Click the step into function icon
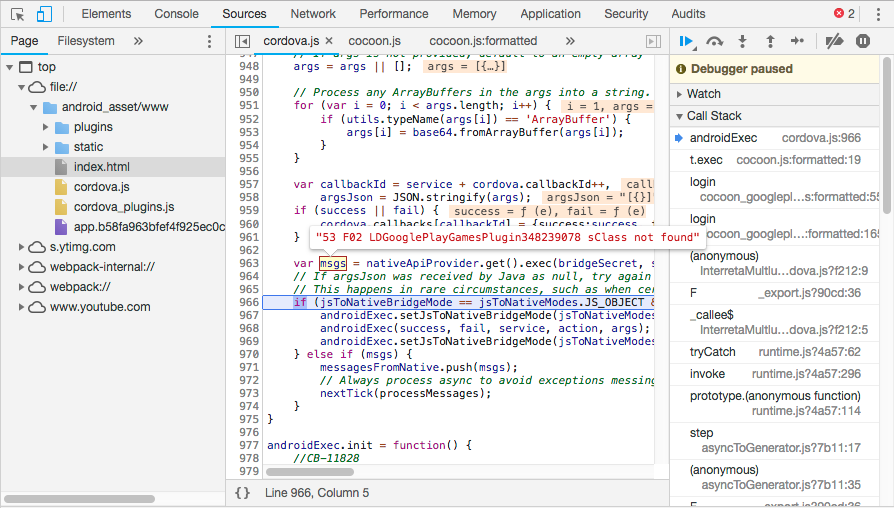The image size is (894, 508). pyautogui.click(x=742, y=41)
